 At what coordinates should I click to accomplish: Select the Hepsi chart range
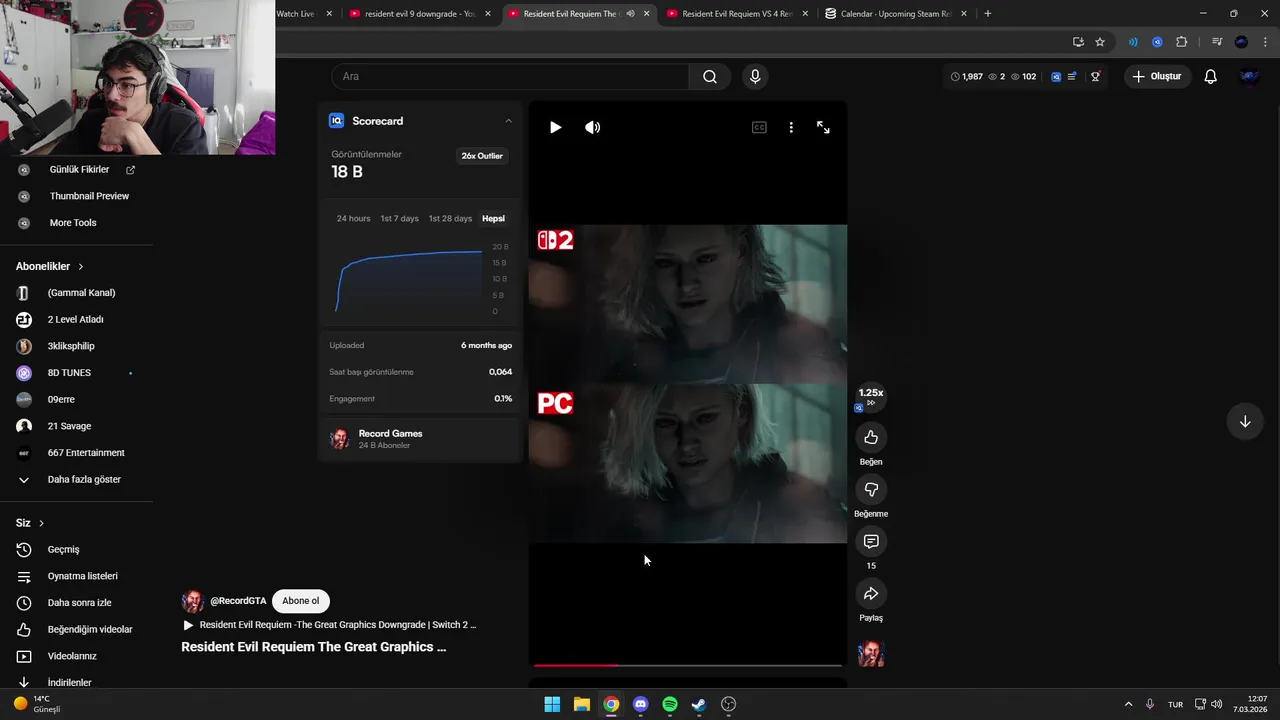pos(493,218)
